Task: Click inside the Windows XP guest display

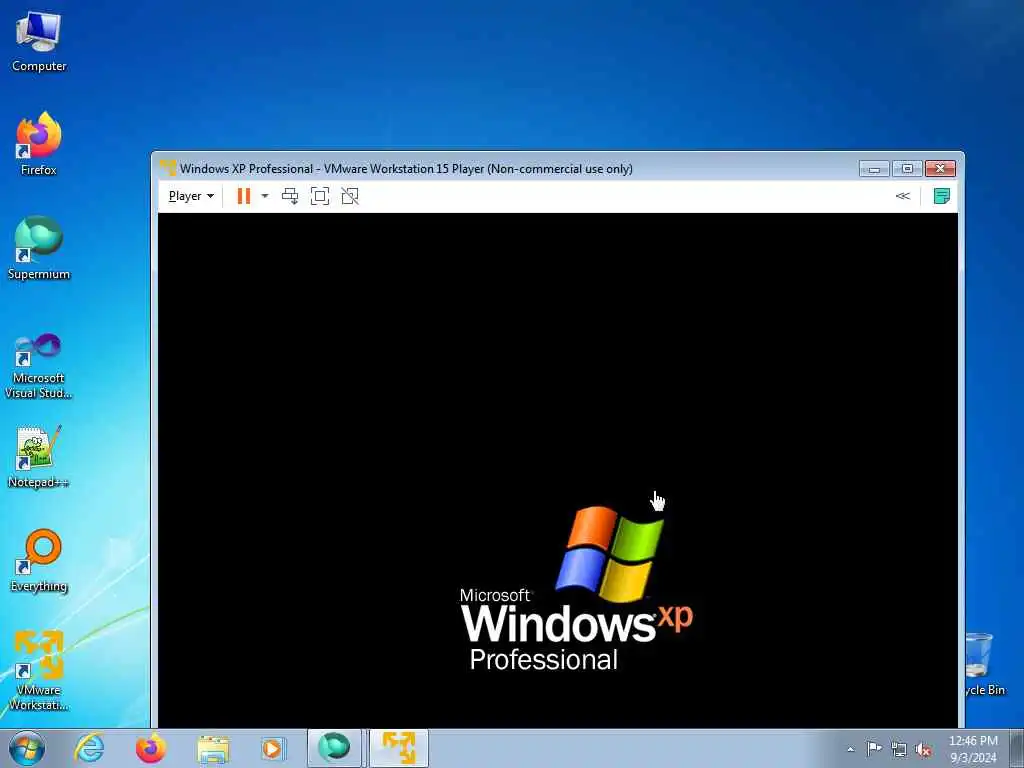Action: point(558,470)
